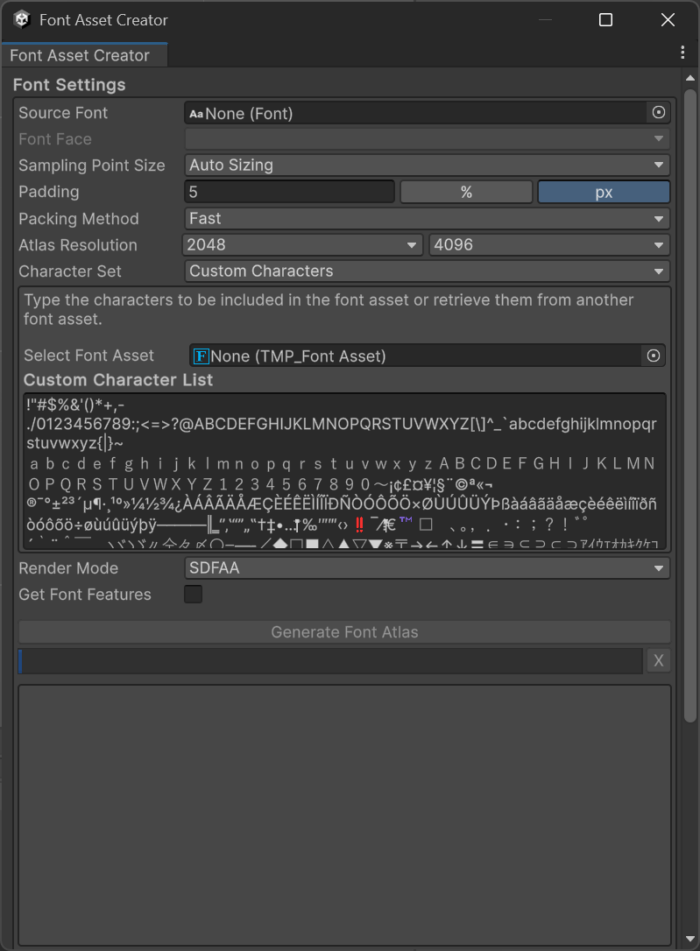Close the Font Asset Creator window
The width and height of the screenshot is (700, 951).
[x=668, y=20]
